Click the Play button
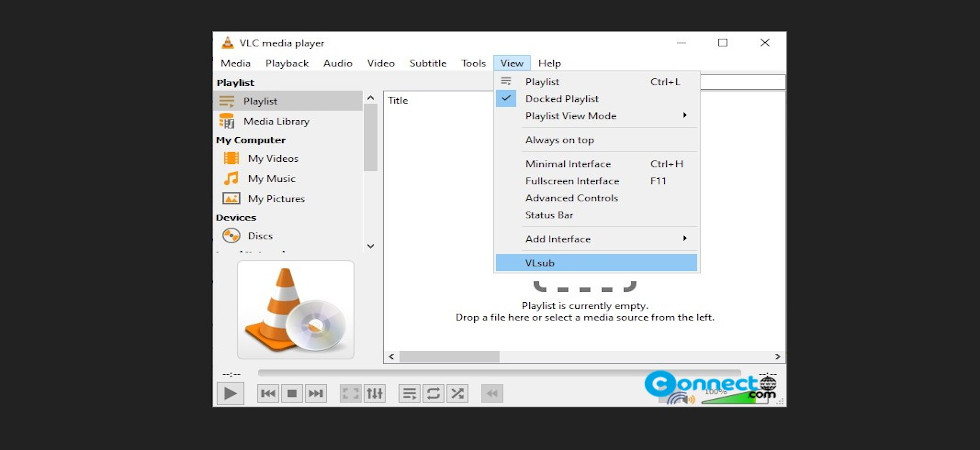 pyautogui.click(x=230, y=393)
